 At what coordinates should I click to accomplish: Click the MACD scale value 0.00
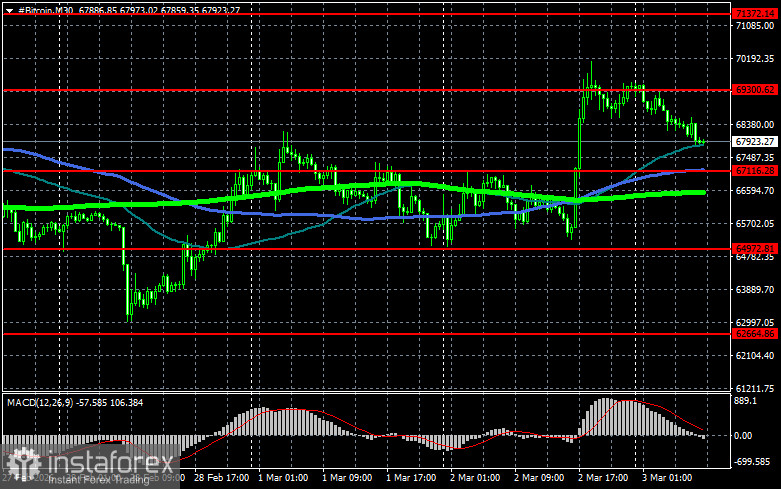point(743,436)
